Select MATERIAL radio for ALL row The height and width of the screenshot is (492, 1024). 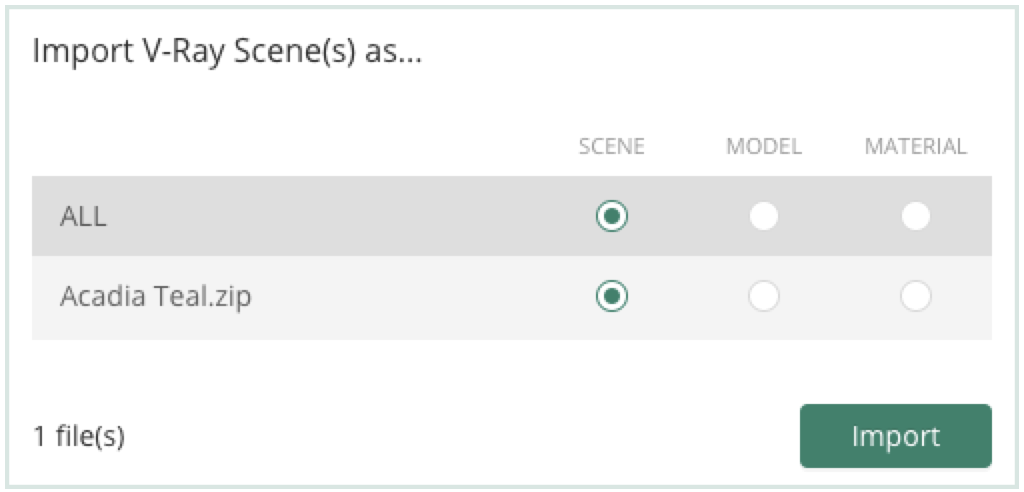916,216
